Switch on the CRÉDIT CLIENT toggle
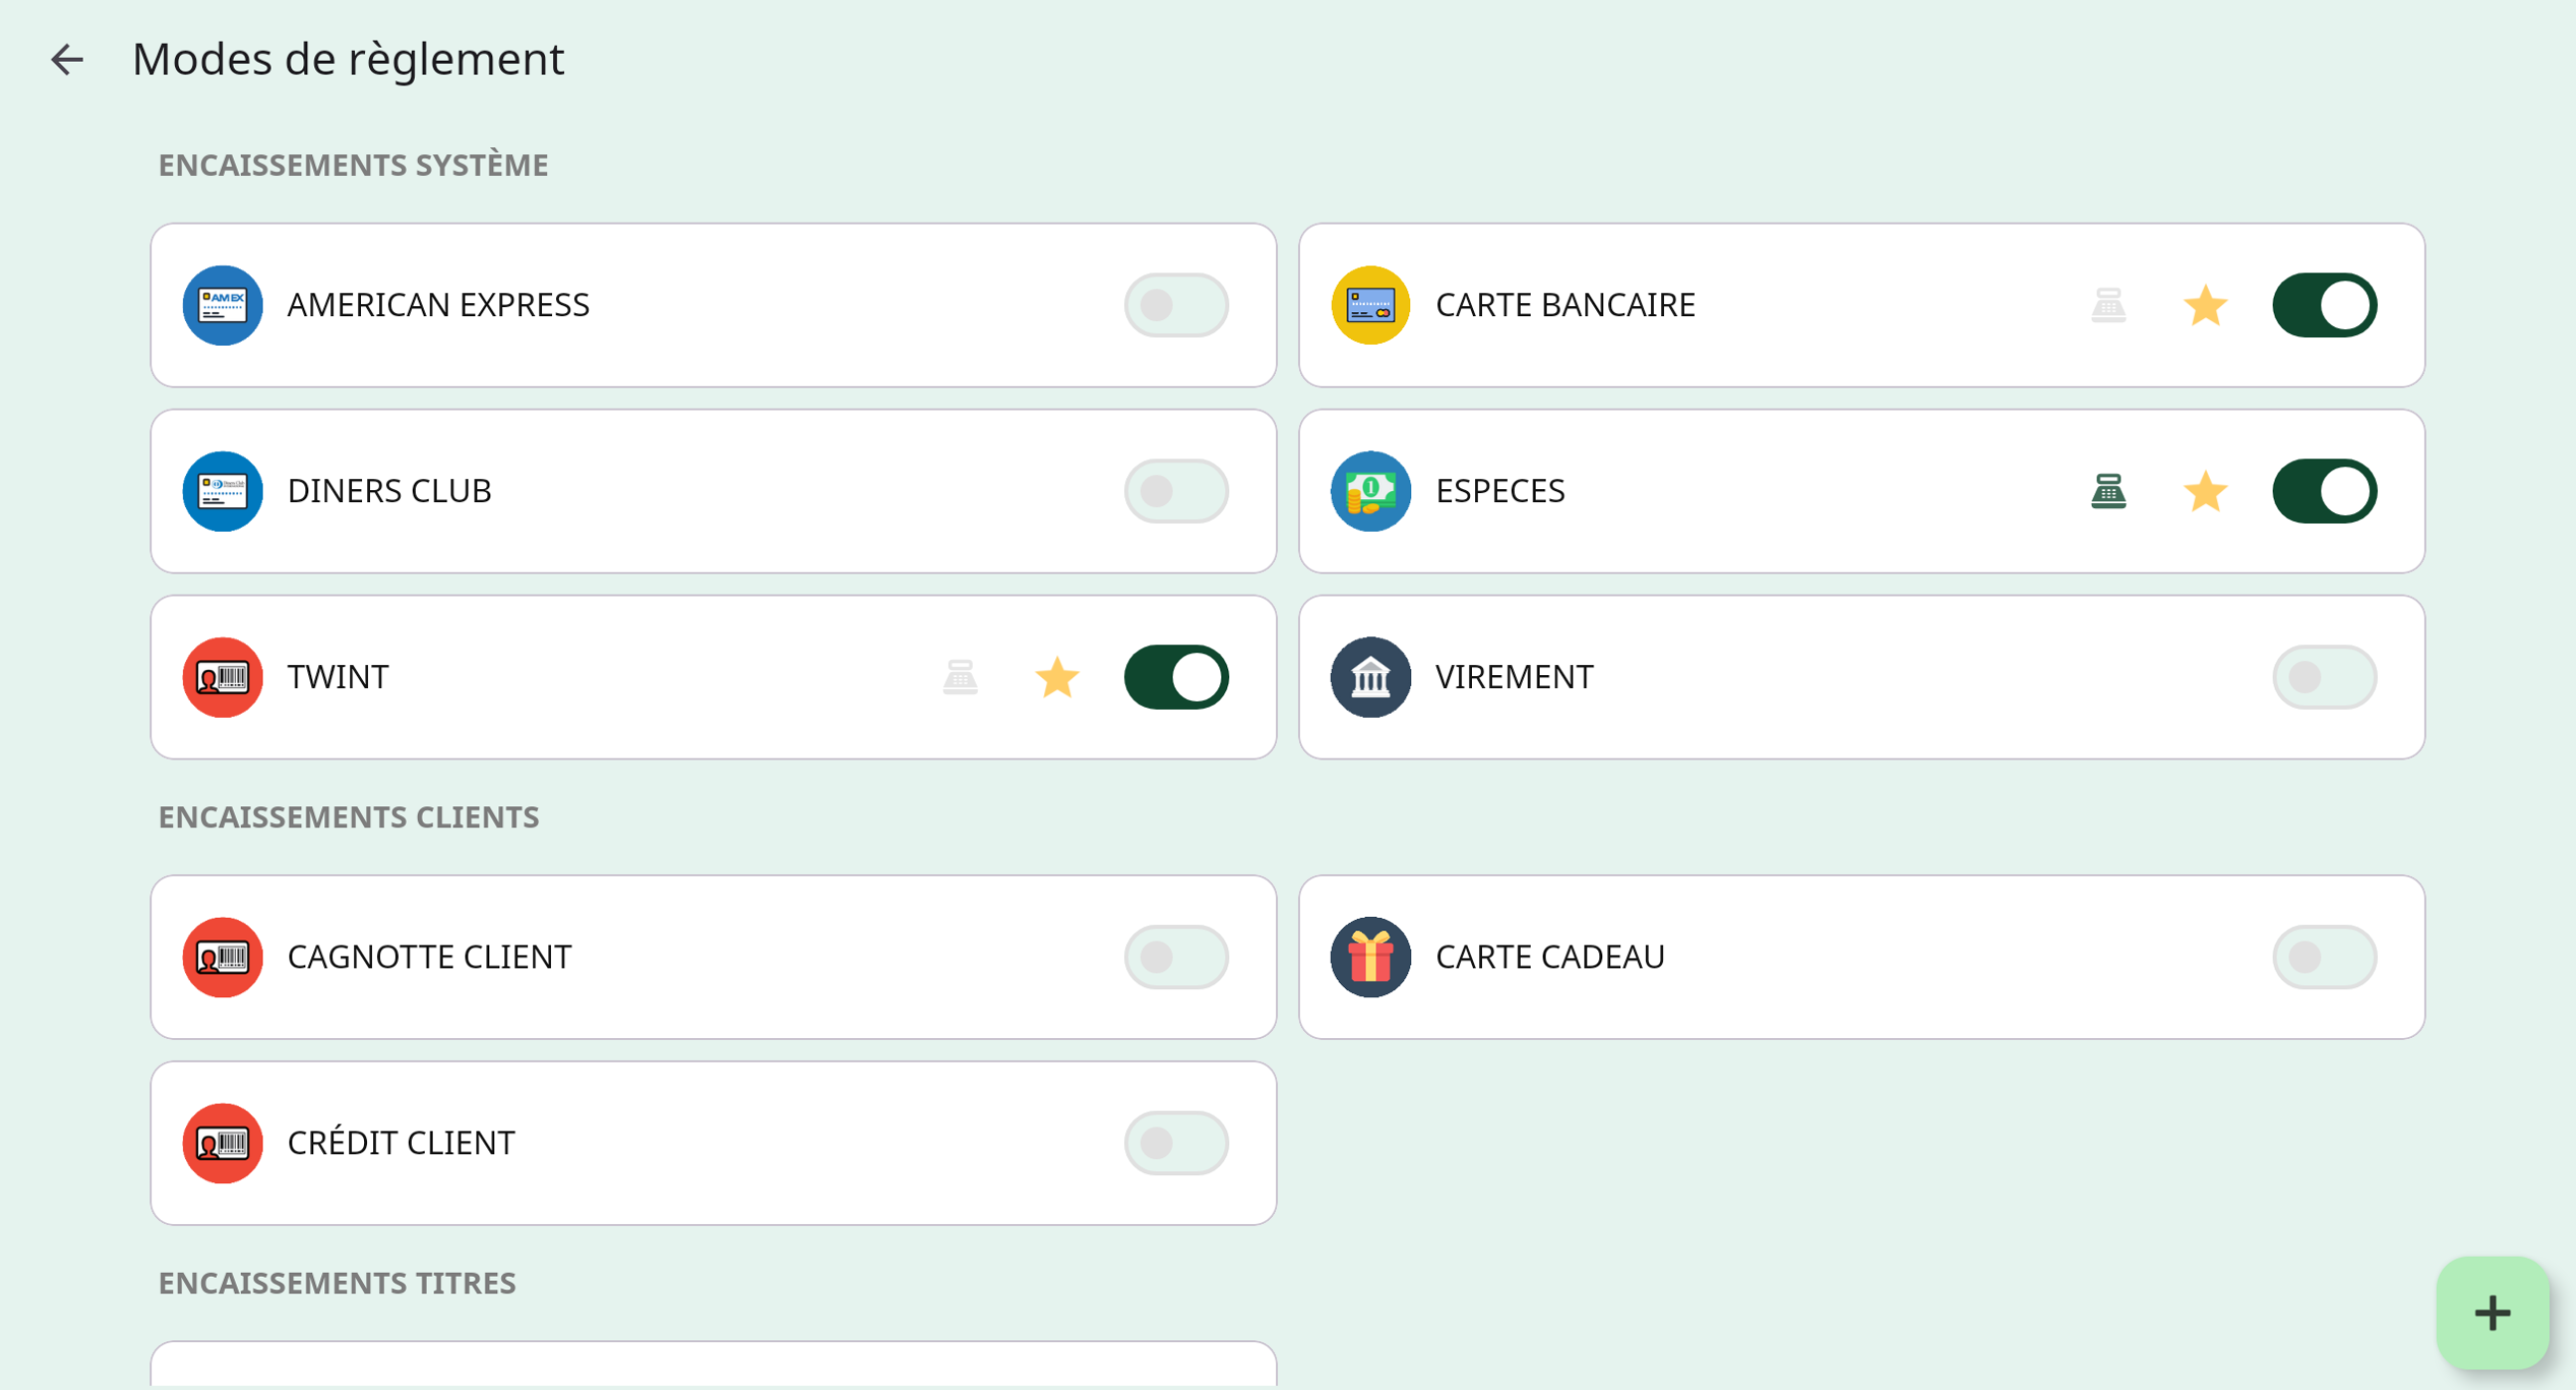This screenshot has height=1390, width=2576. point(1176,1143)
